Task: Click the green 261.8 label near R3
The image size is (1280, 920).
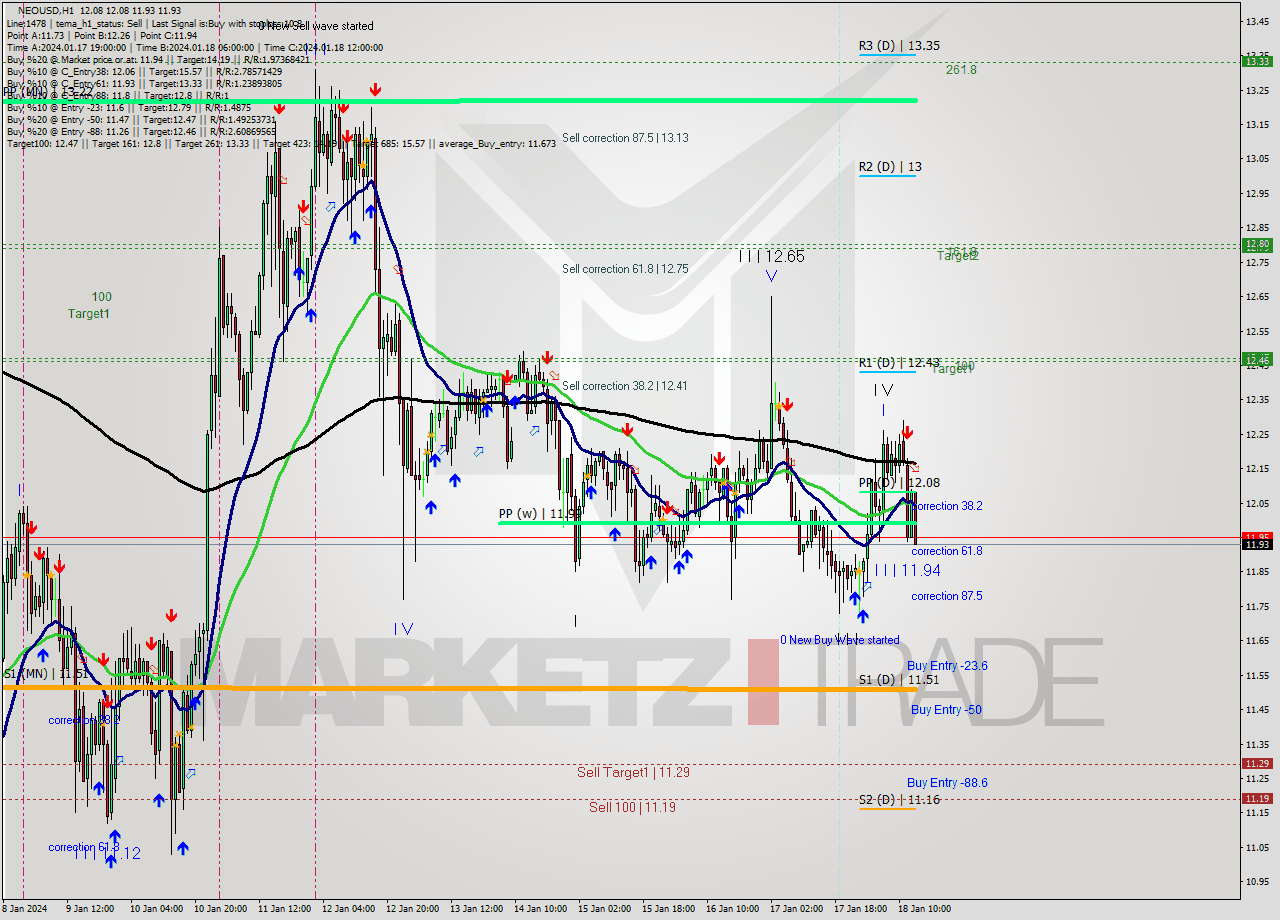Action: point(961,70)
